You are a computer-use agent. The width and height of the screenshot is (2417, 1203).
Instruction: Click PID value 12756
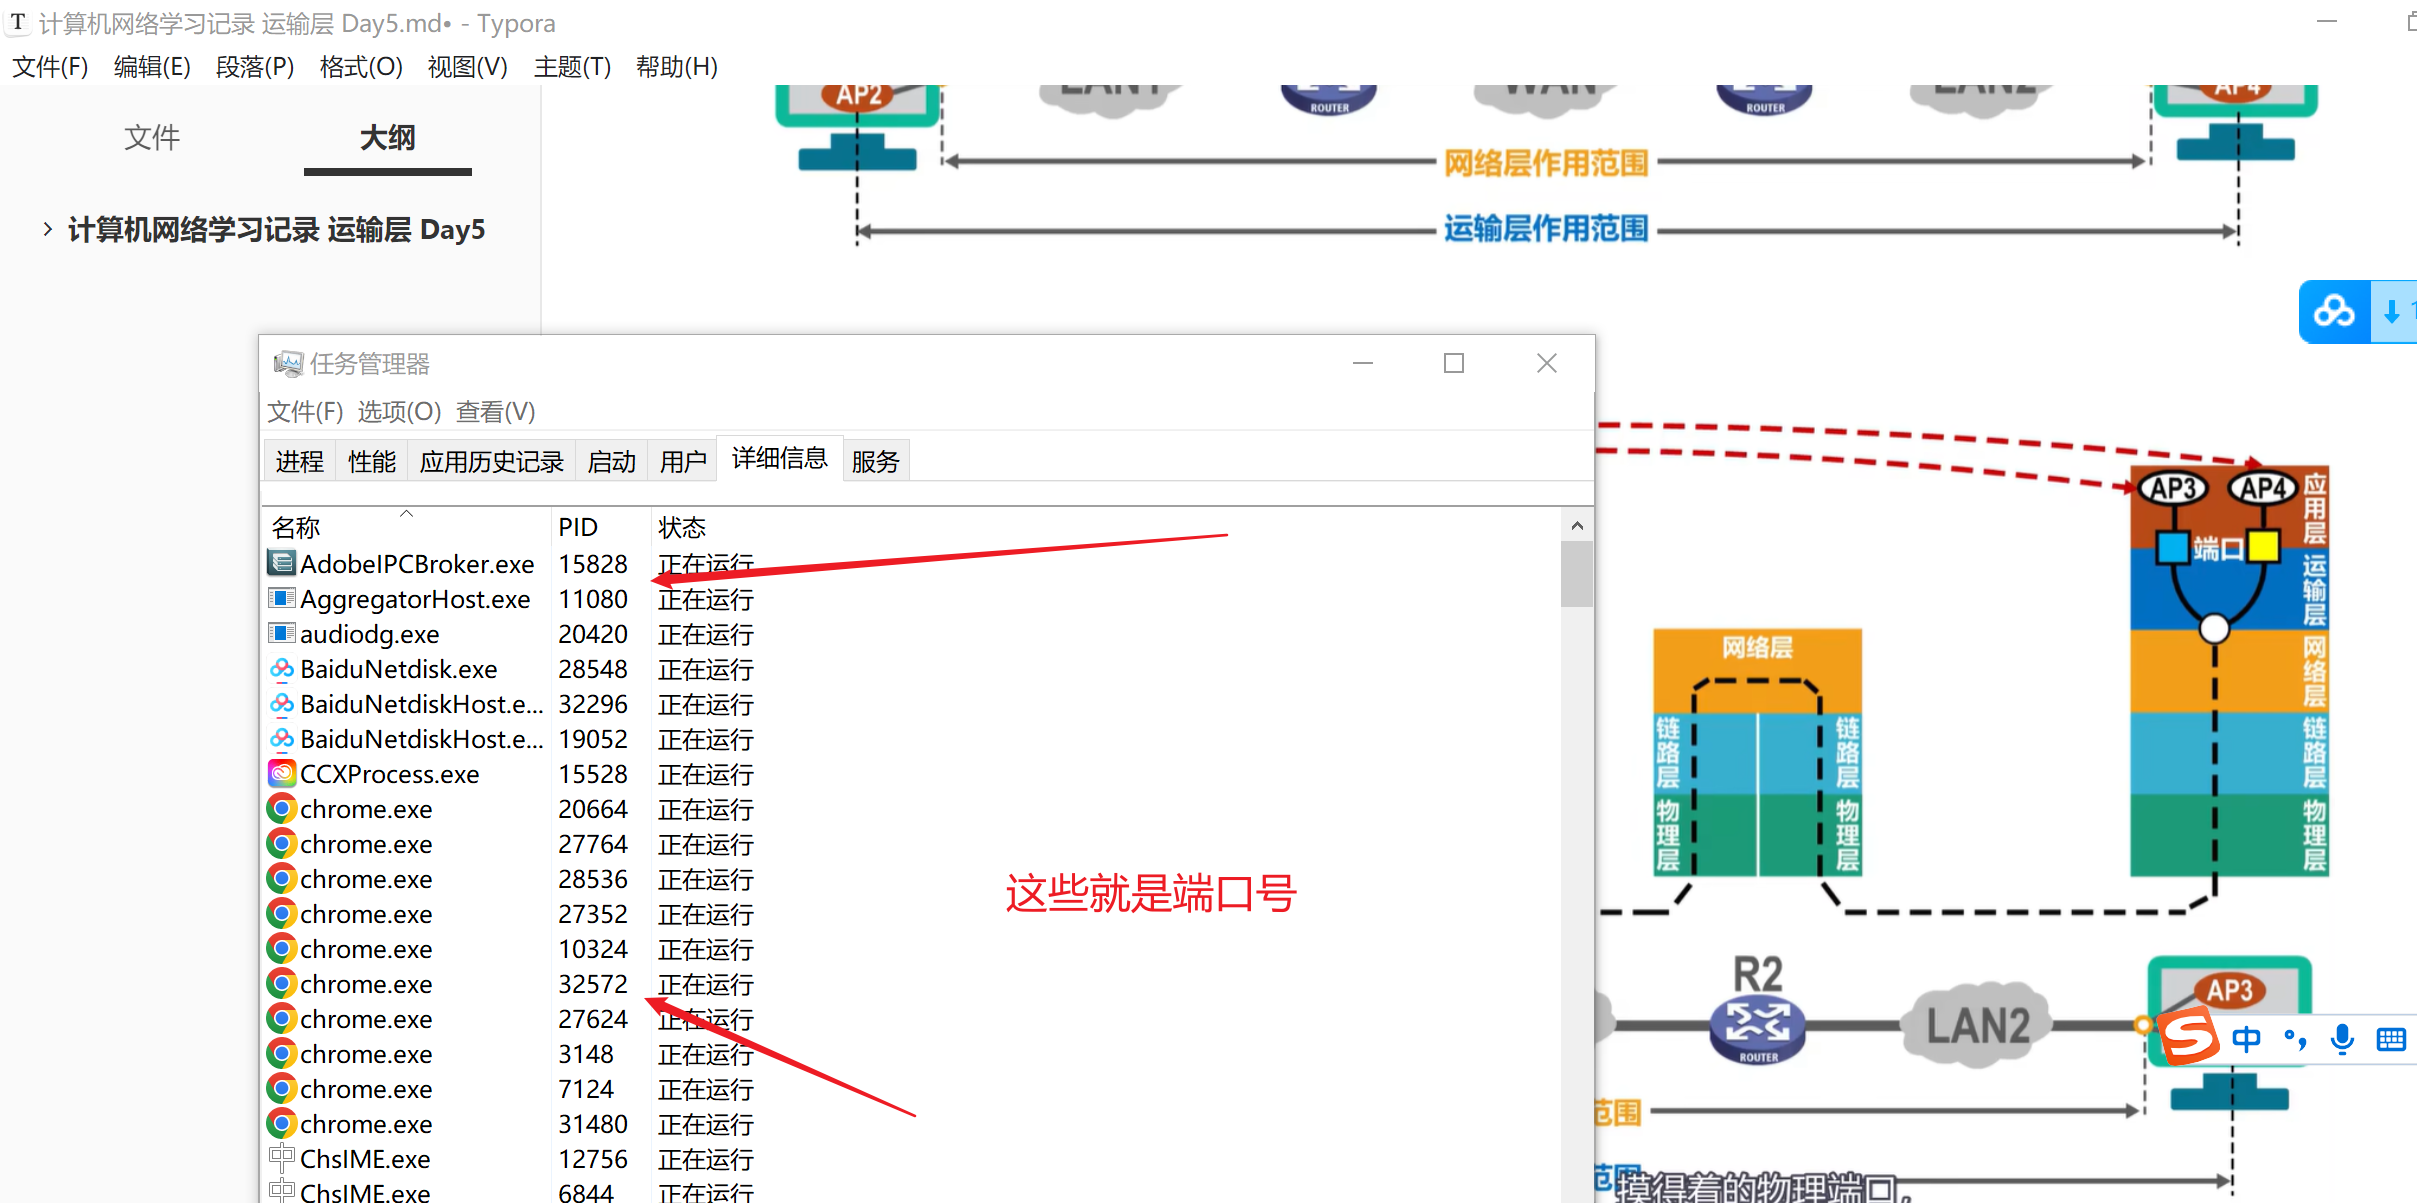tap(593, 1159)
